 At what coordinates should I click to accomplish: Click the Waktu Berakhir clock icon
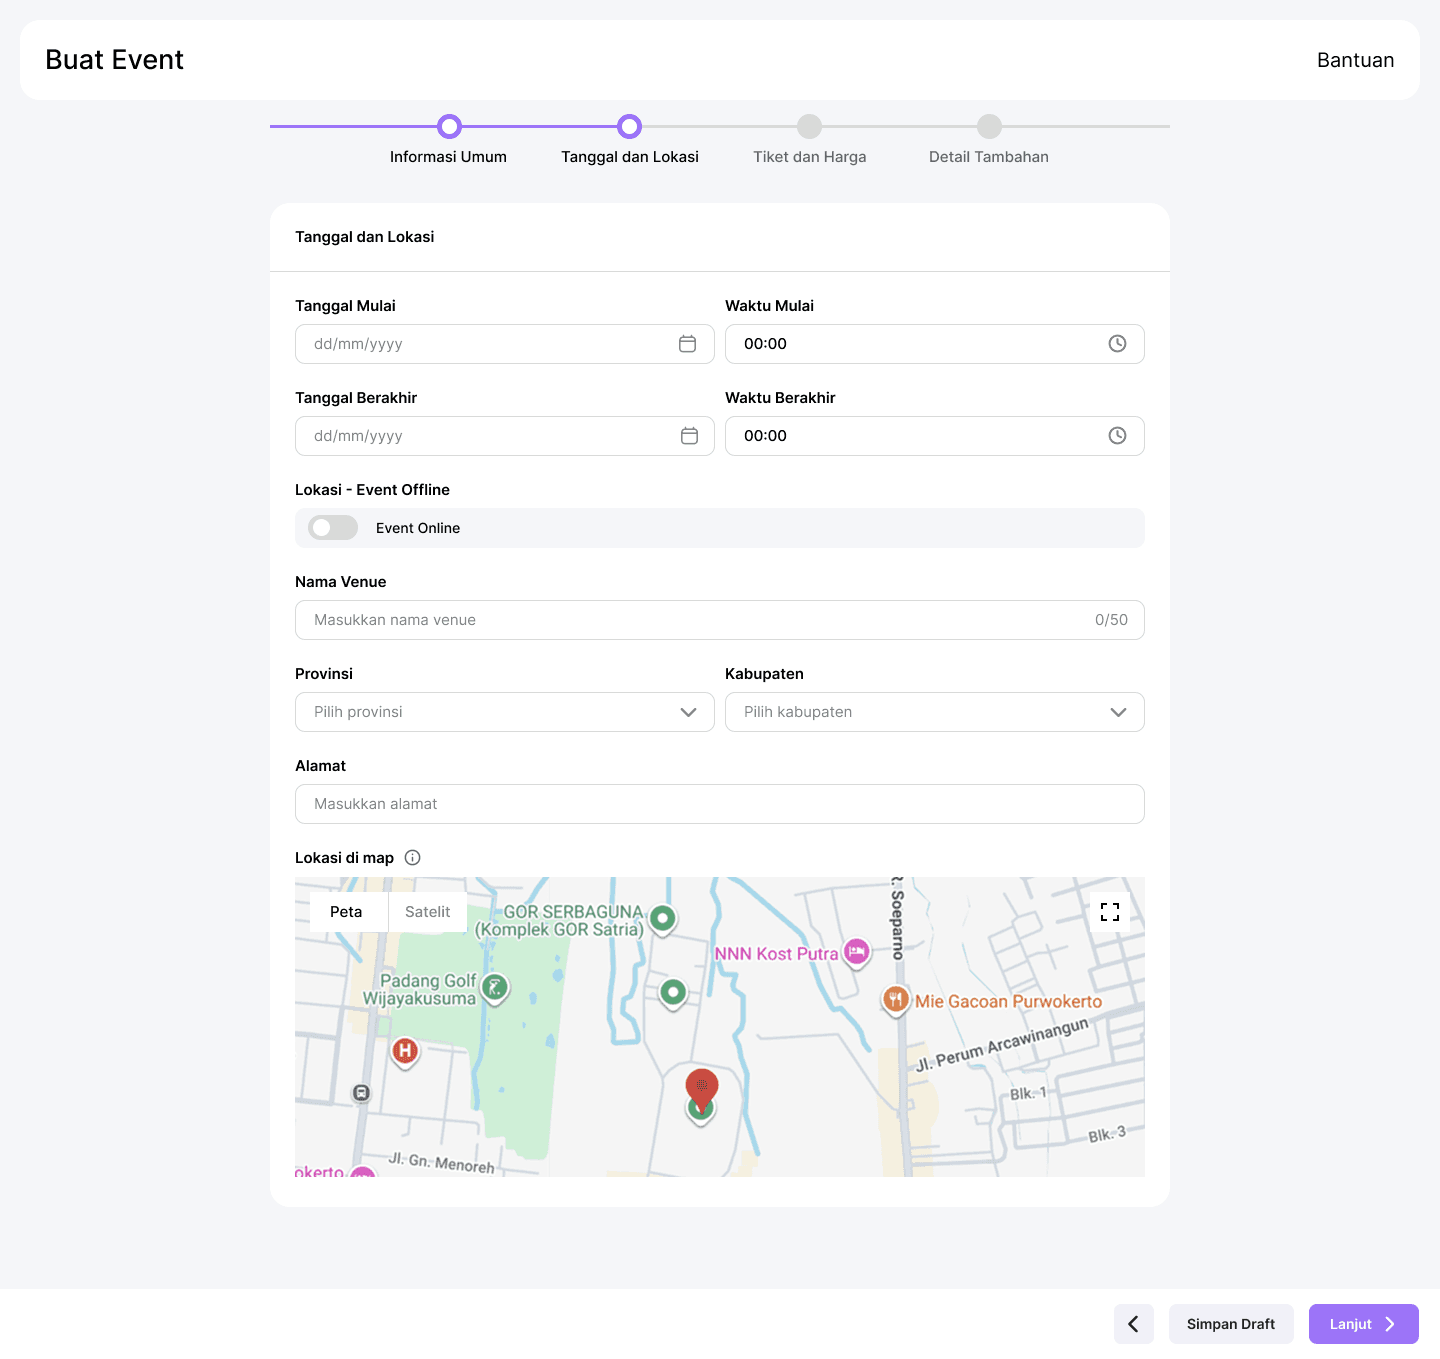(1118, 436)
